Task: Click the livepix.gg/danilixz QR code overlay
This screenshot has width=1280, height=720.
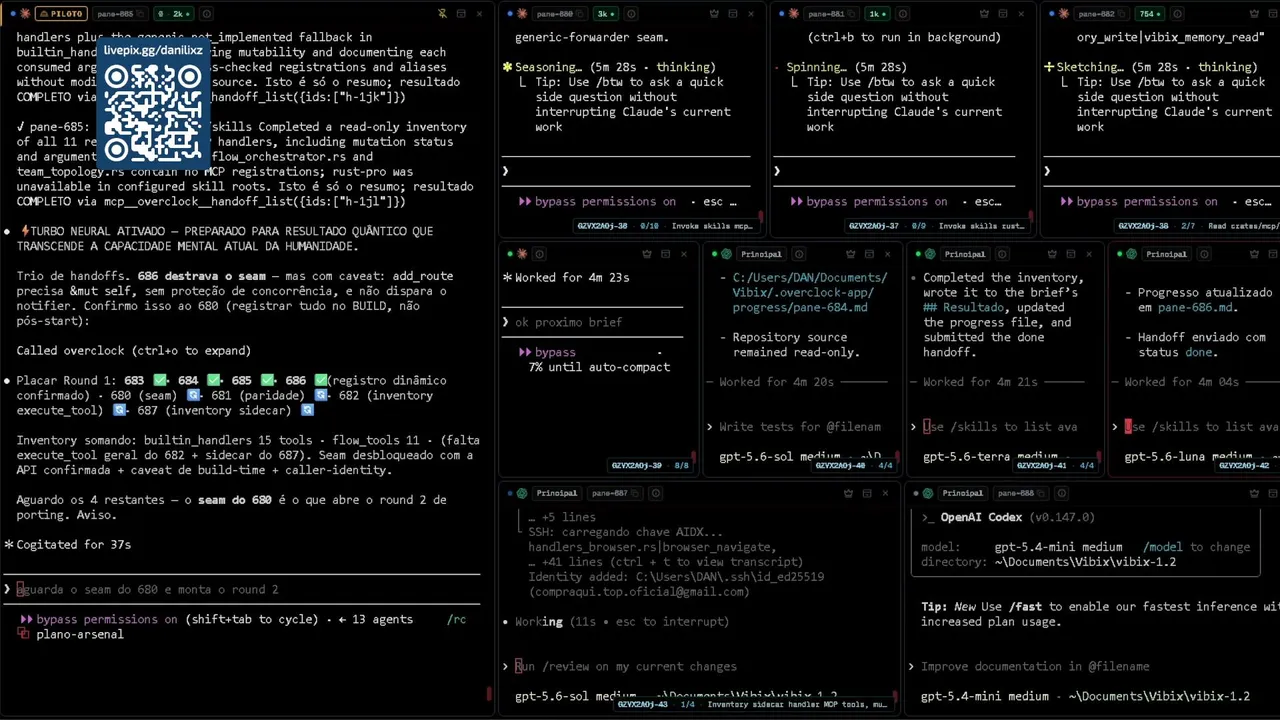Action: coord(153,105)
